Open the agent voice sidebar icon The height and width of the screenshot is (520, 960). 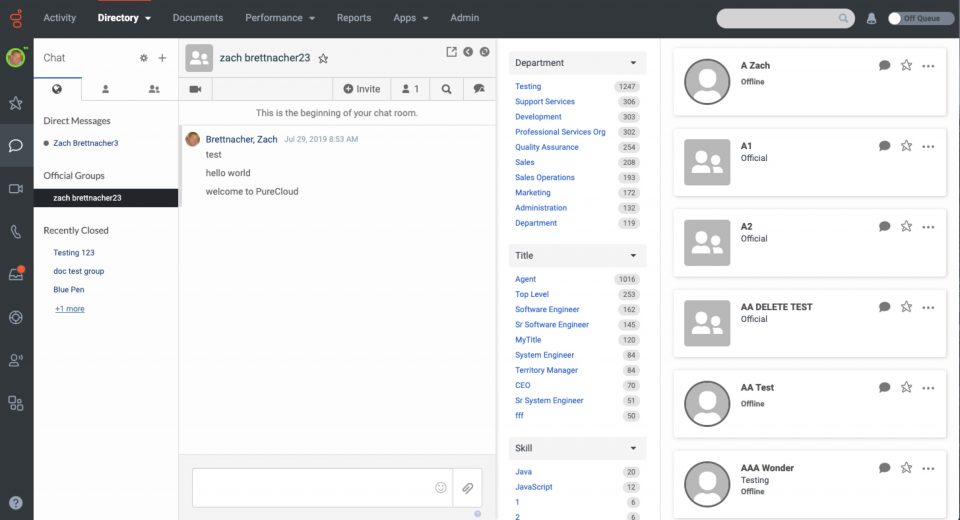(16, 360)
